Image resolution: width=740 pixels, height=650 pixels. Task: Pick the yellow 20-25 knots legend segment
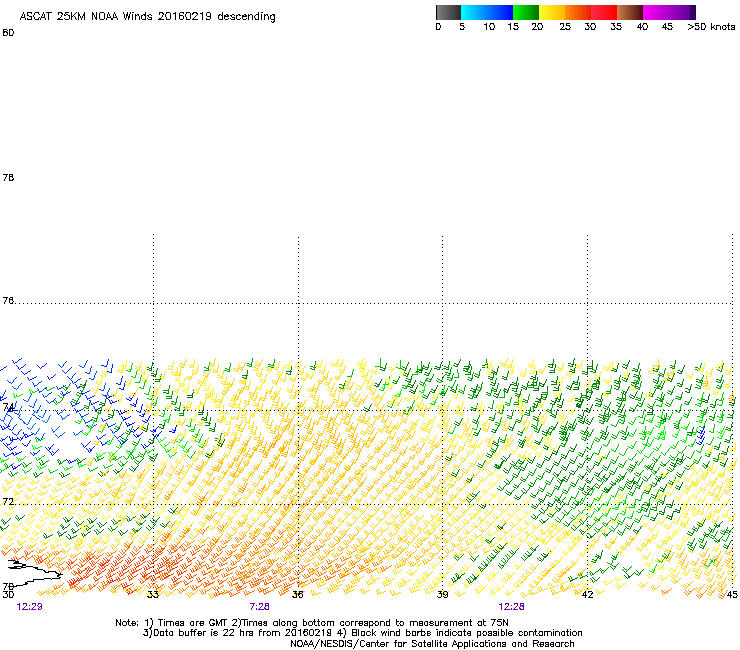coord(552,12)
